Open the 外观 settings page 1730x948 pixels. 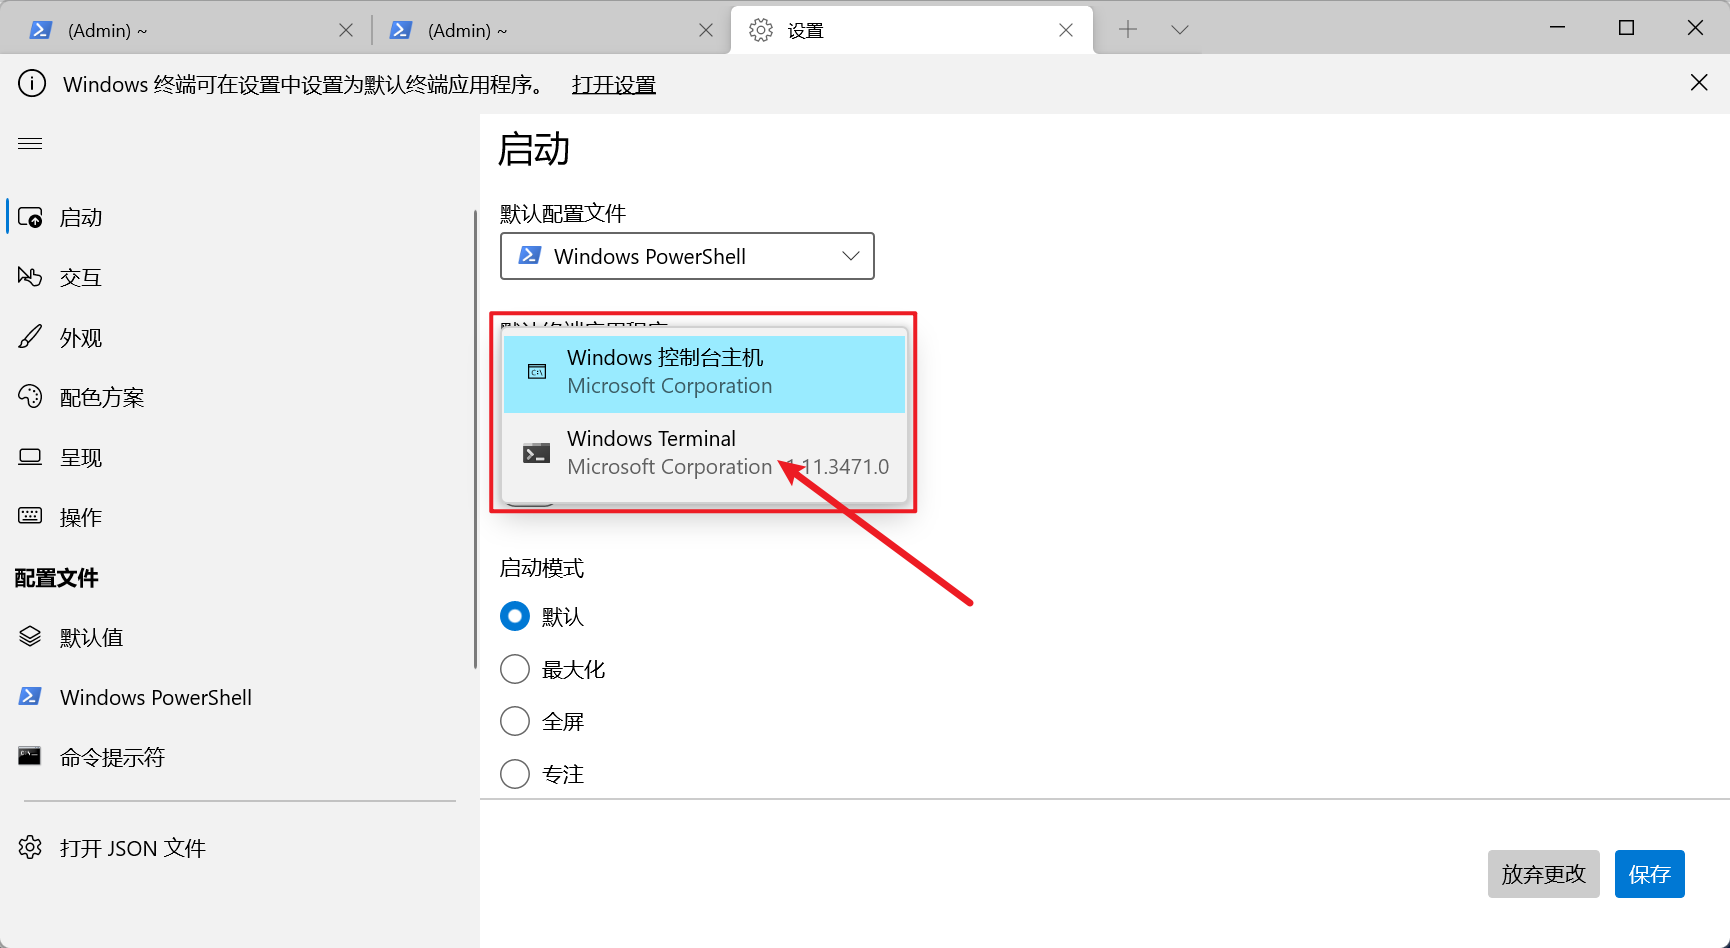click(x=80, y=337)
